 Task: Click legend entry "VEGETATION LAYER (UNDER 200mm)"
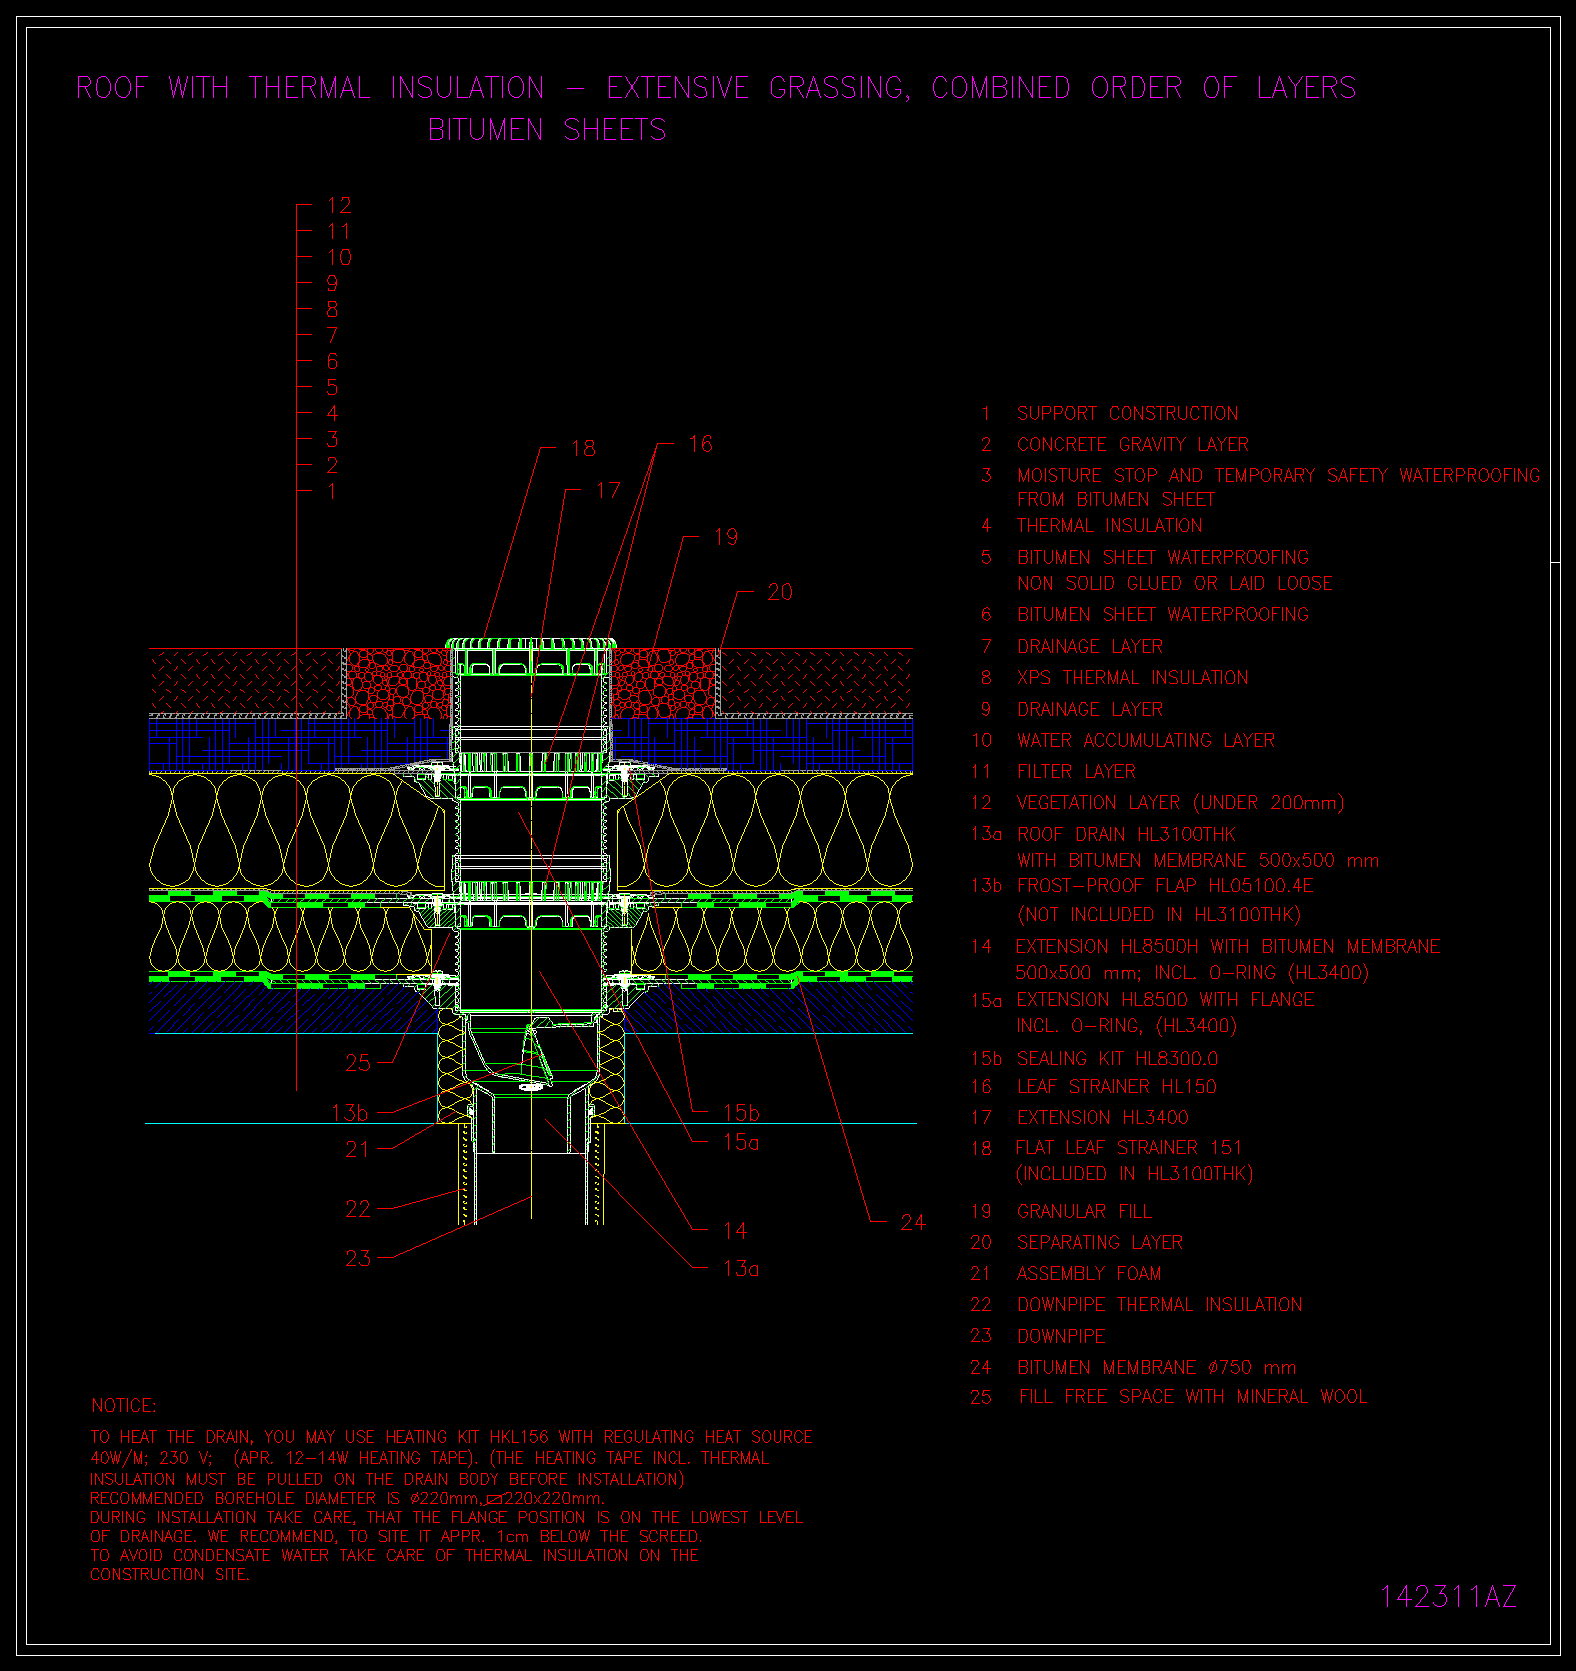(1181, 802)
